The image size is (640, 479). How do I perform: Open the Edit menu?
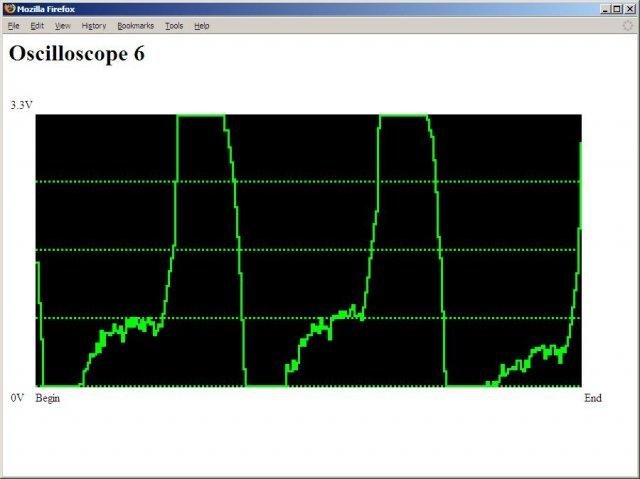click(x=37, y=26)
